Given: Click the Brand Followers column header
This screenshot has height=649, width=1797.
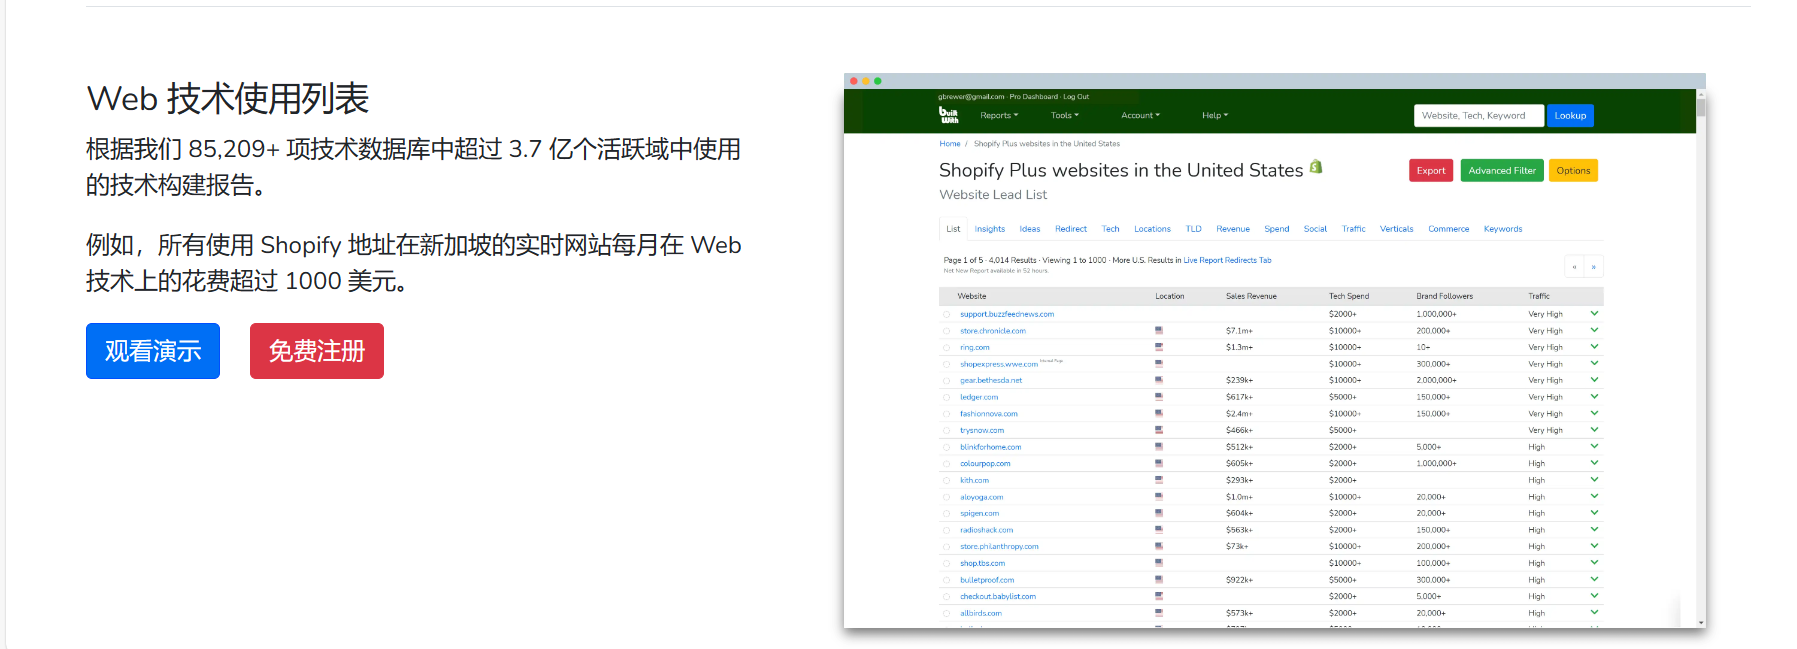Looking at the screenshot, I should point(1444,296).
